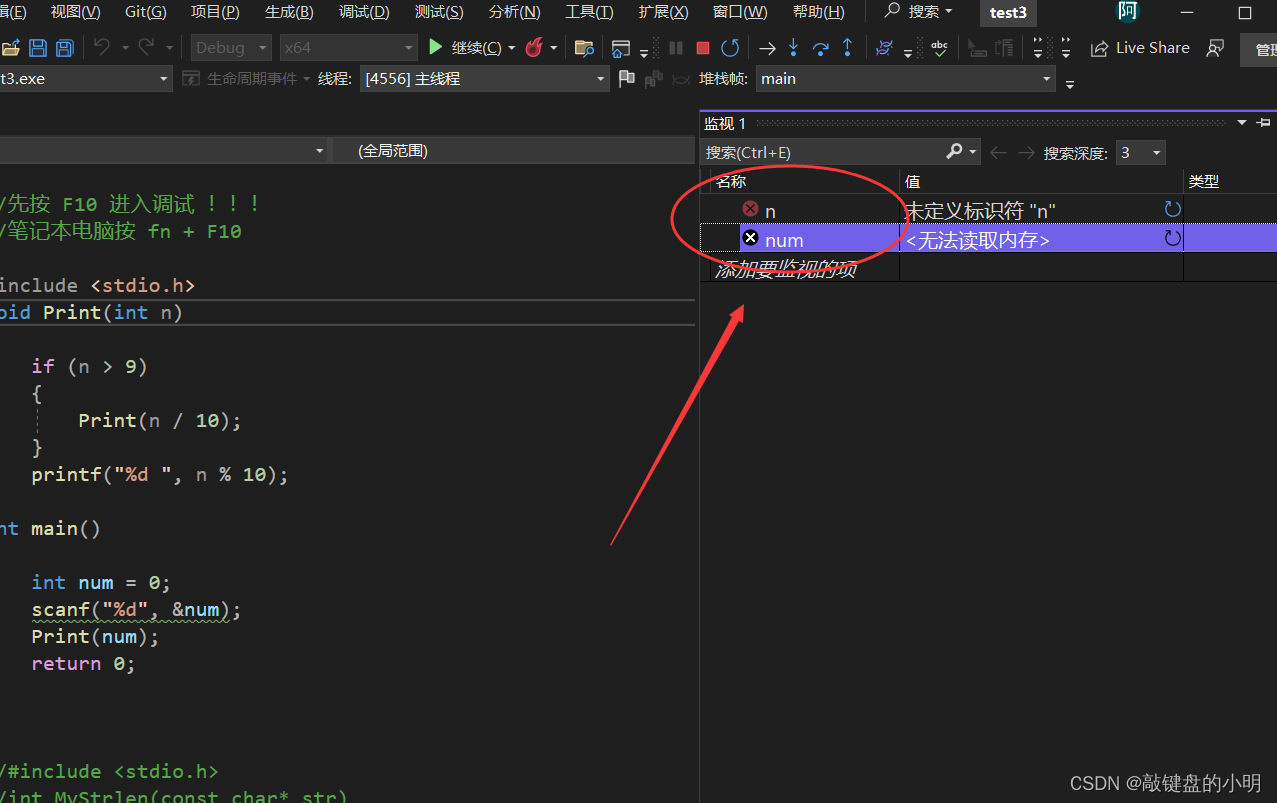Open the 视图(V) menu
This screenshot has width=1277, height=803.
click(76, 12)
